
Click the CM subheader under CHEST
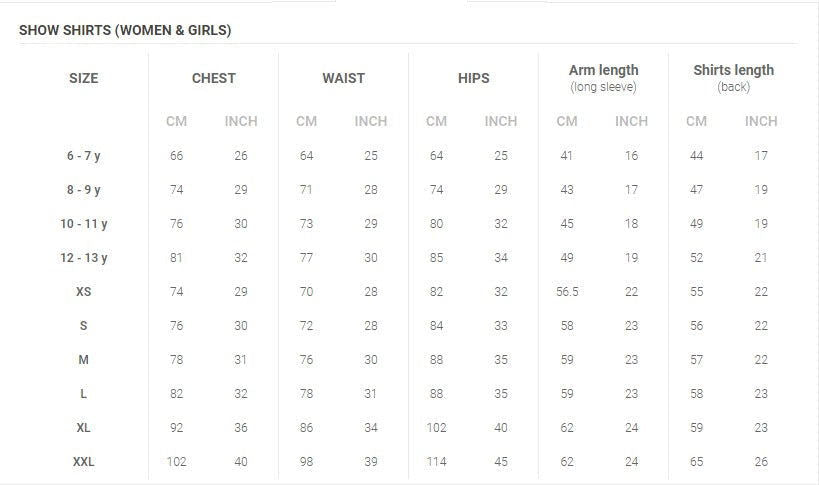tap(176, 121)
